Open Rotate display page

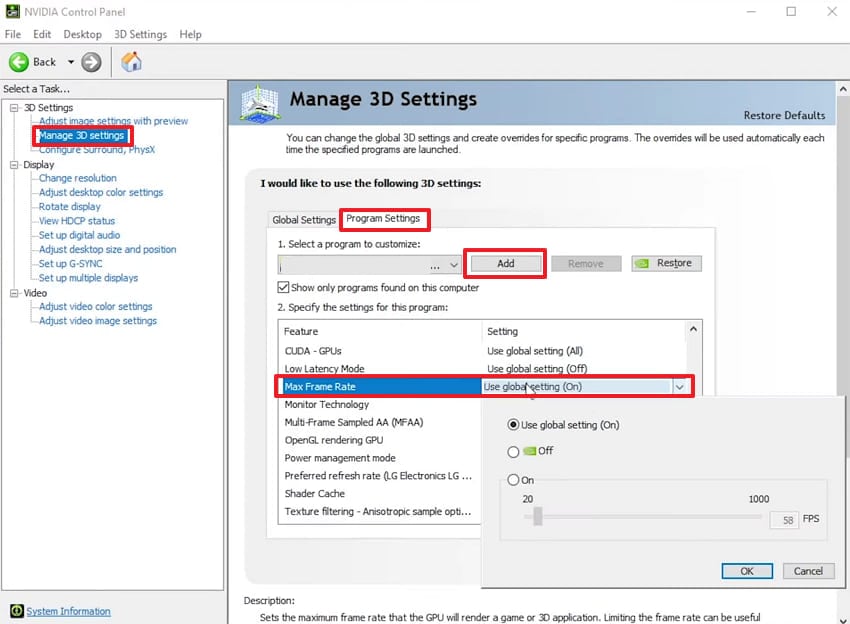[69, 207]
